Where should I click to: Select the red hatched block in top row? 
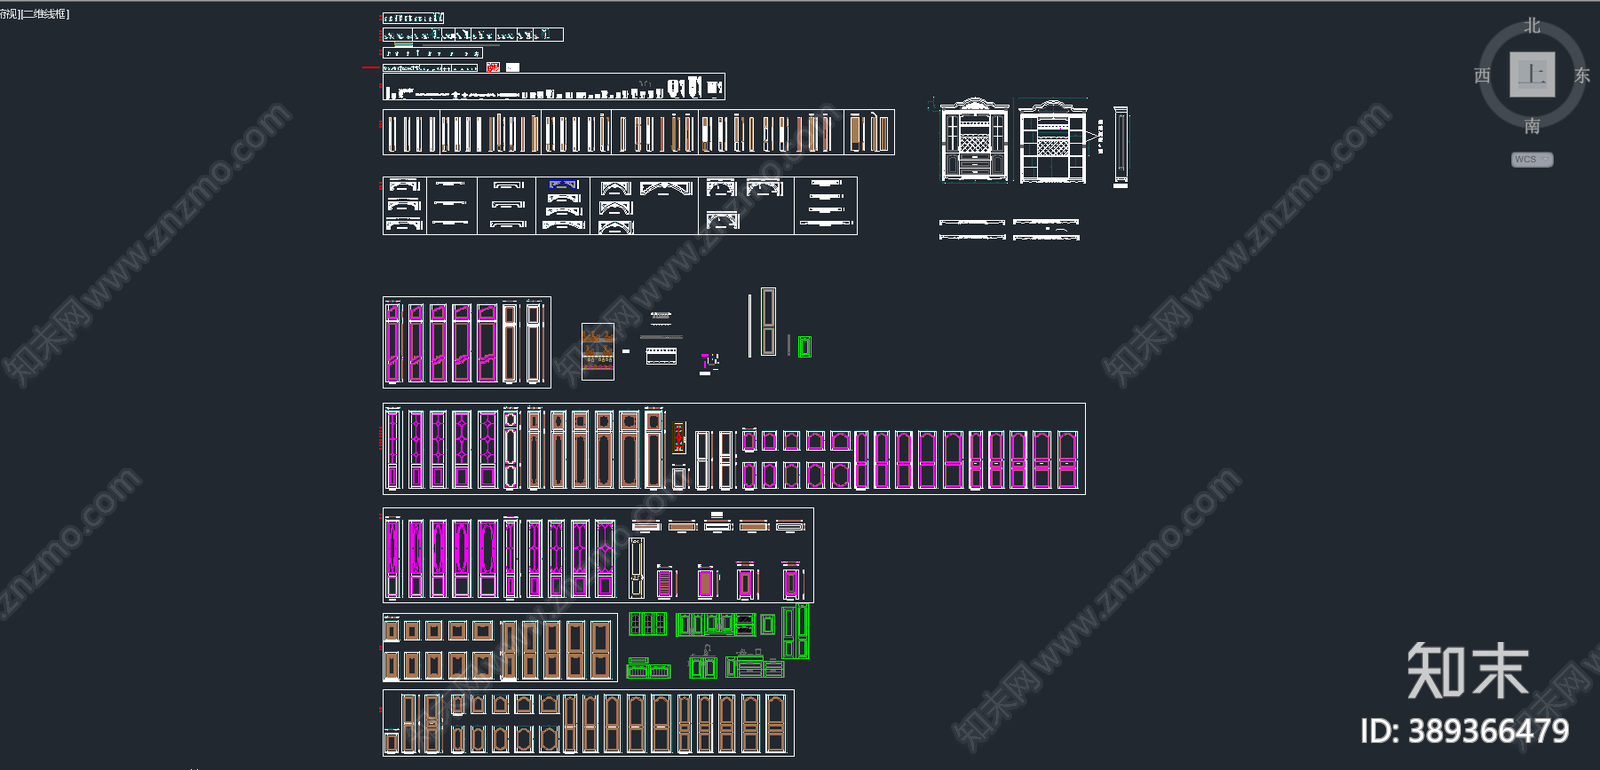tap(493, 68)
